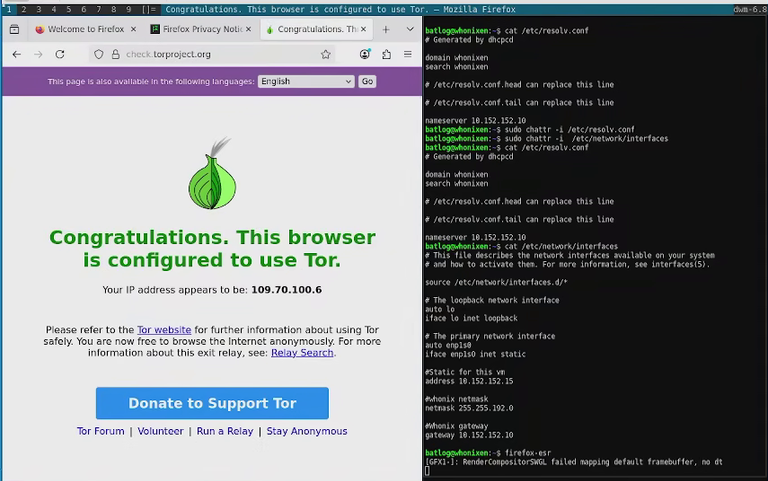Viewport: 768px width, 481px height.
Task: Click the Go button
Action: pos(367,81)
